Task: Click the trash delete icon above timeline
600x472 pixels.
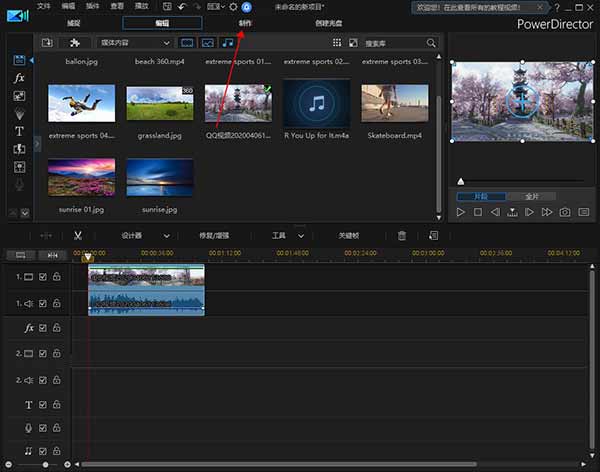Action: pos(402,235)
